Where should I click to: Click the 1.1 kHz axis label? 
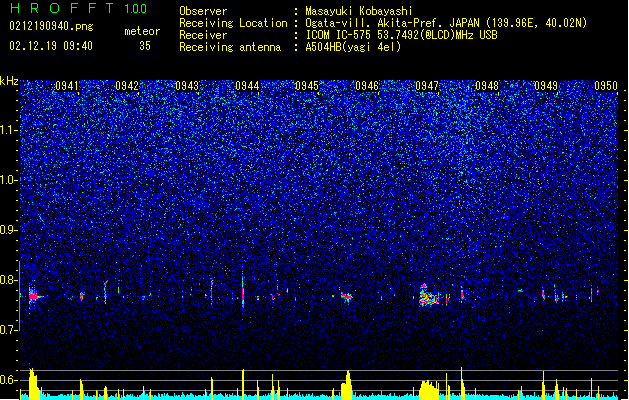9,130
